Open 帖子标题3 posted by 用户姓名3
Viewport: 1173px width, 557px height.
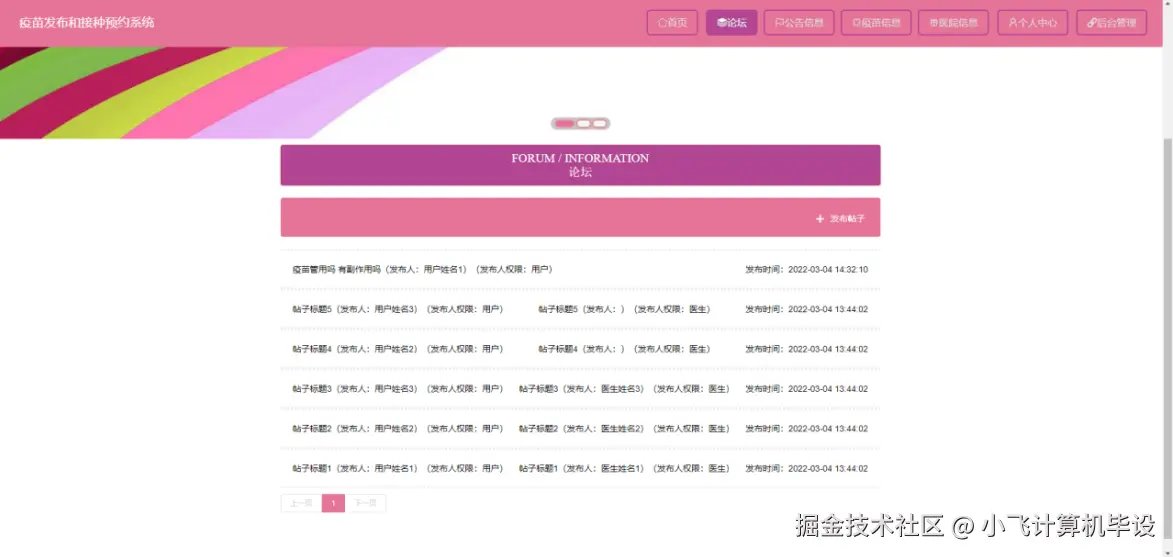[x=397, y=389]
